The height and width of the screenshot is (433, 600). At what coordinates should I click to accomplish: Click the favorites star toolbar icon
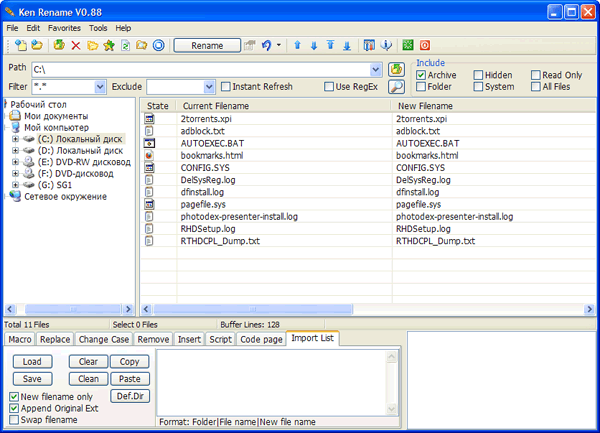point(109,46)
